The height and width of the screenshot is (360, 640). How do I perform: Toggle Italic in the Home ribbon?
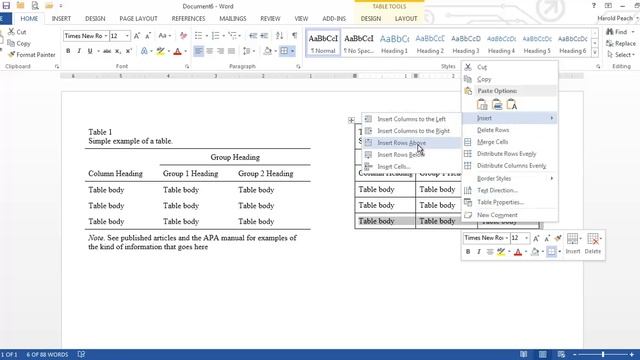(x=79, y=51)
